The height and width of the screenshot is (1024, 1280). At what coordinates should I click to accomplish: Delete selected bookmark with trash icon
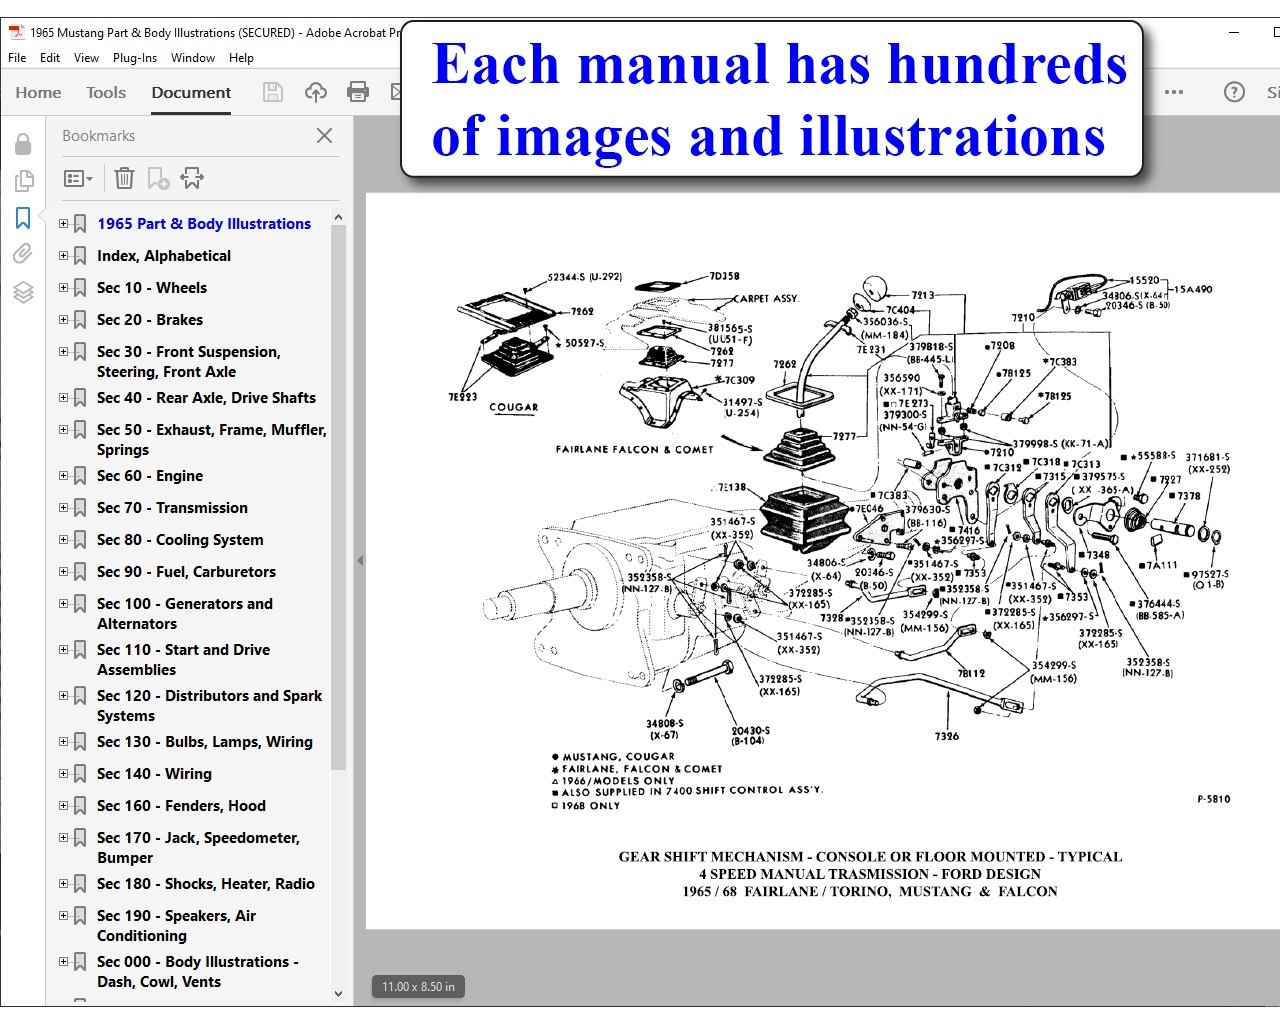click(124, 179)
